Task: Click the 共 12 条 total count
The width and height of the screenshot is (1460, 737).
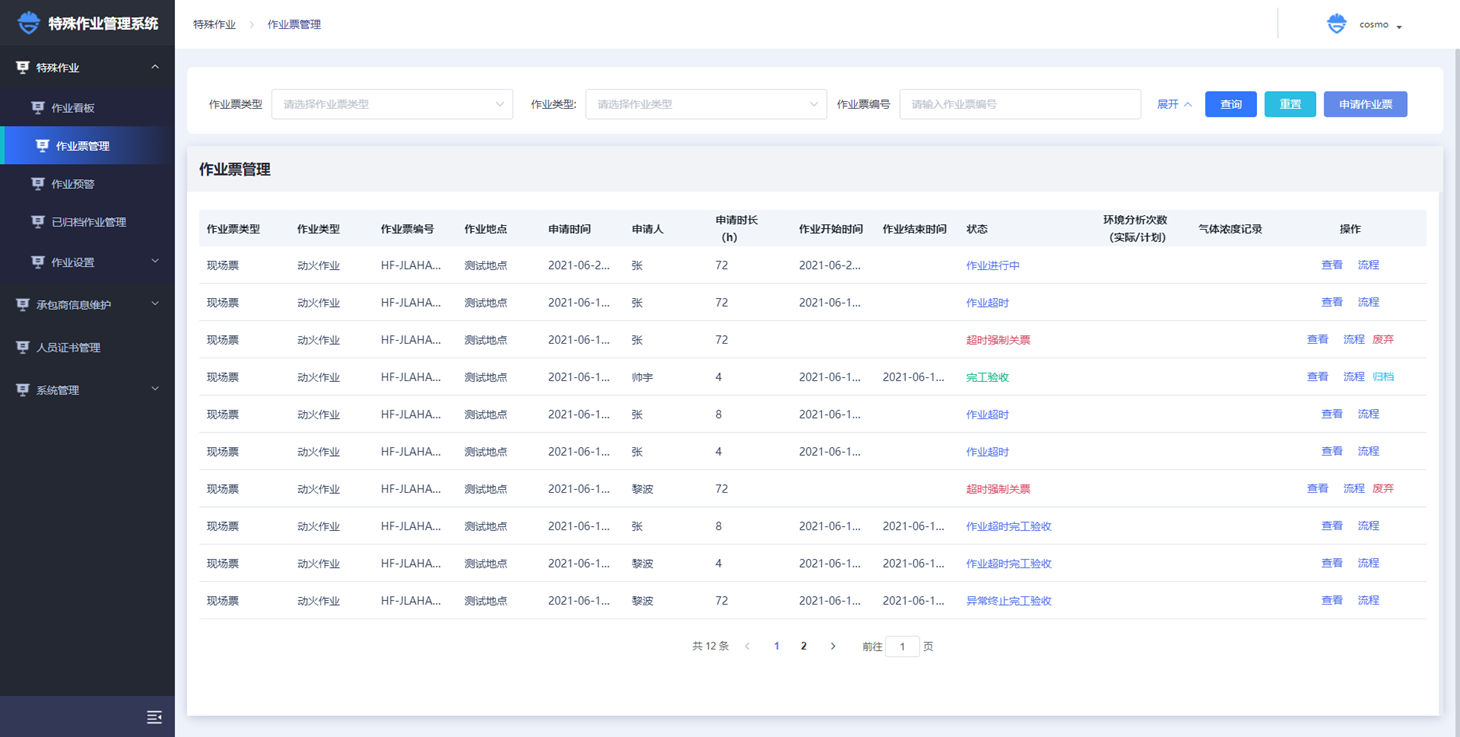Action: 711,647
